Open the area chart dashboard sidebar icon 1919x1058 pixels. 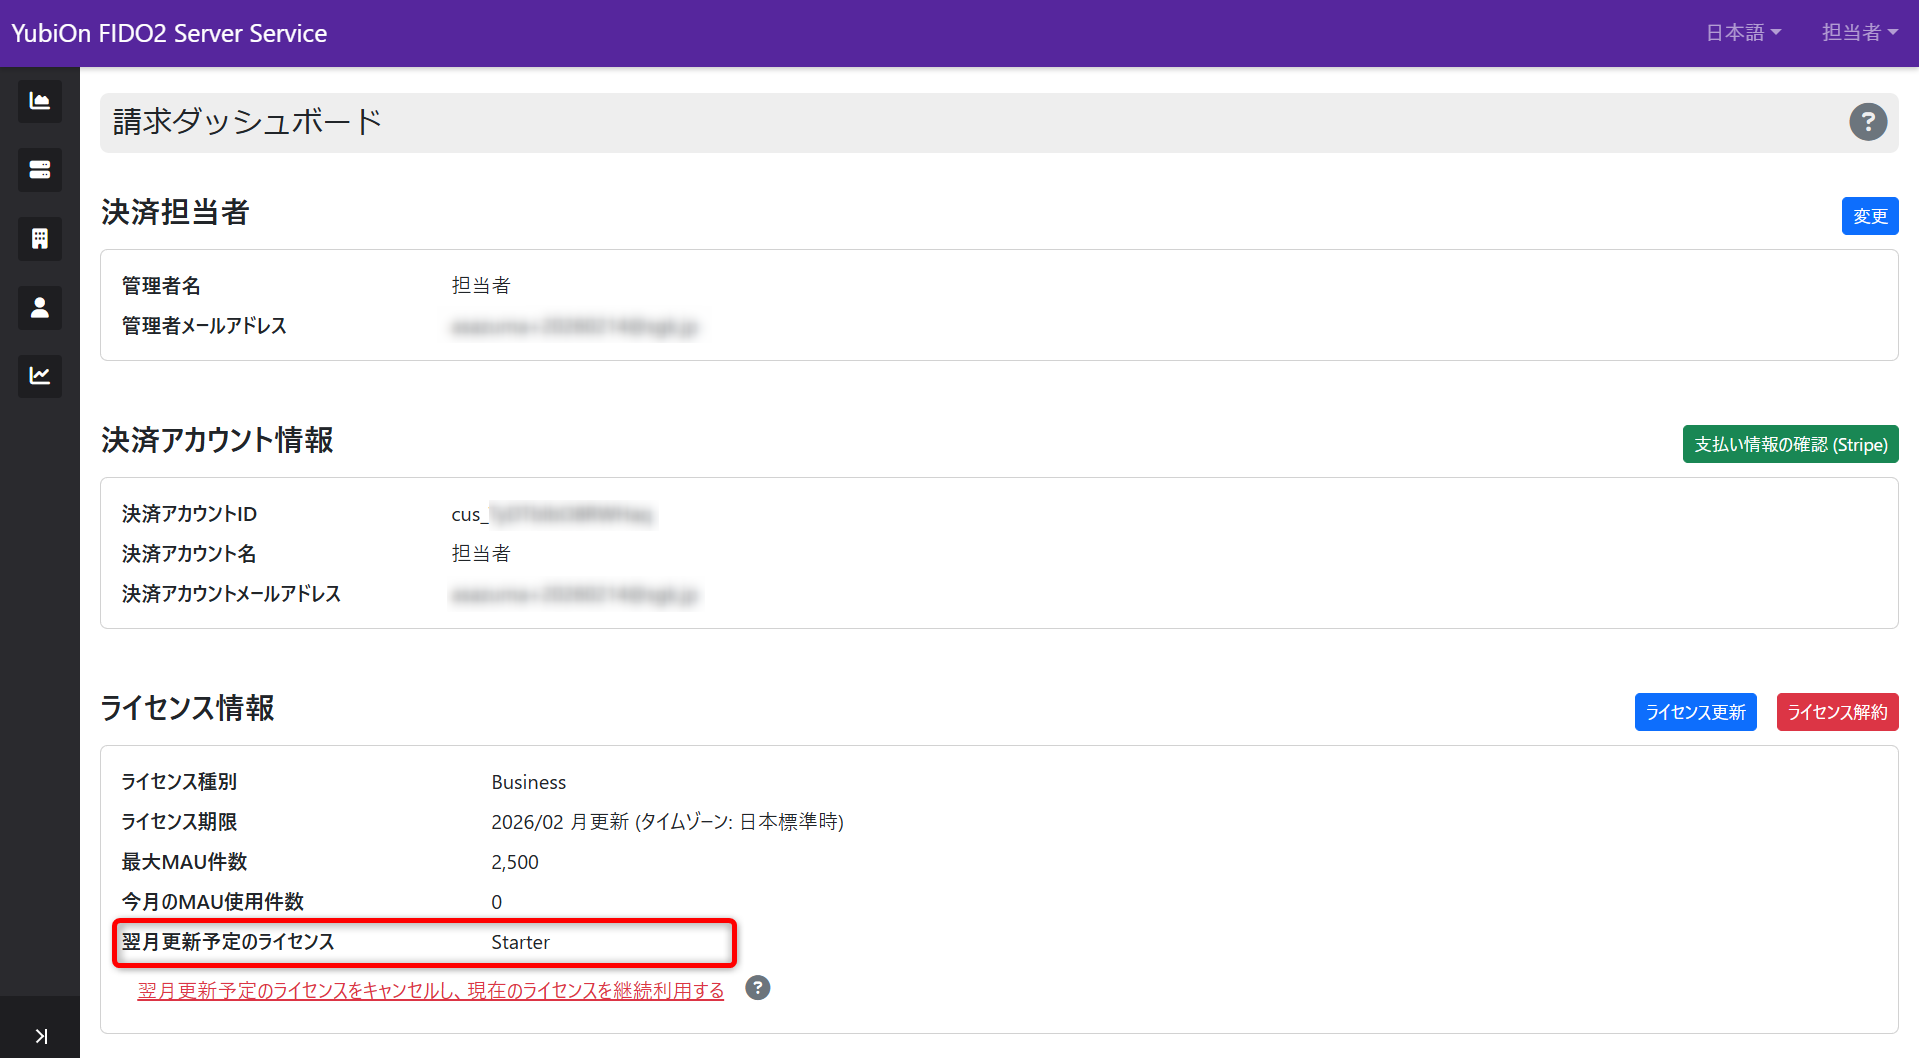40,101
